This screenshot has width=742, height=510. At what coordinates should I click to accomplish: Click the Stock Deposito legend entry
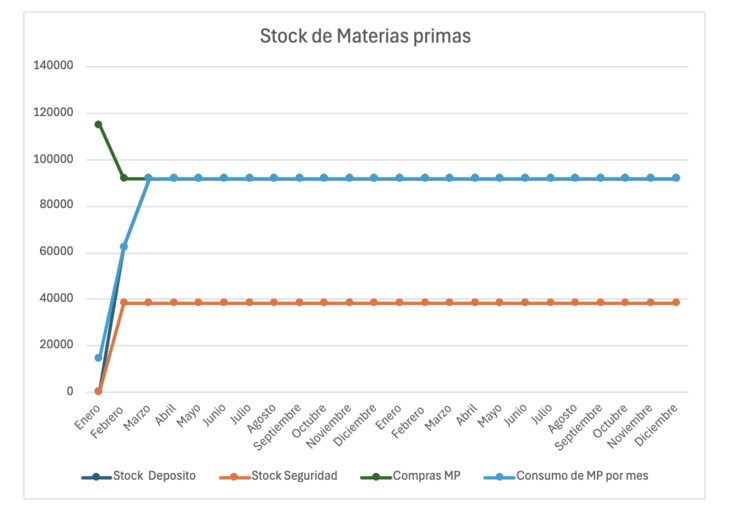[x=154, y=476]
